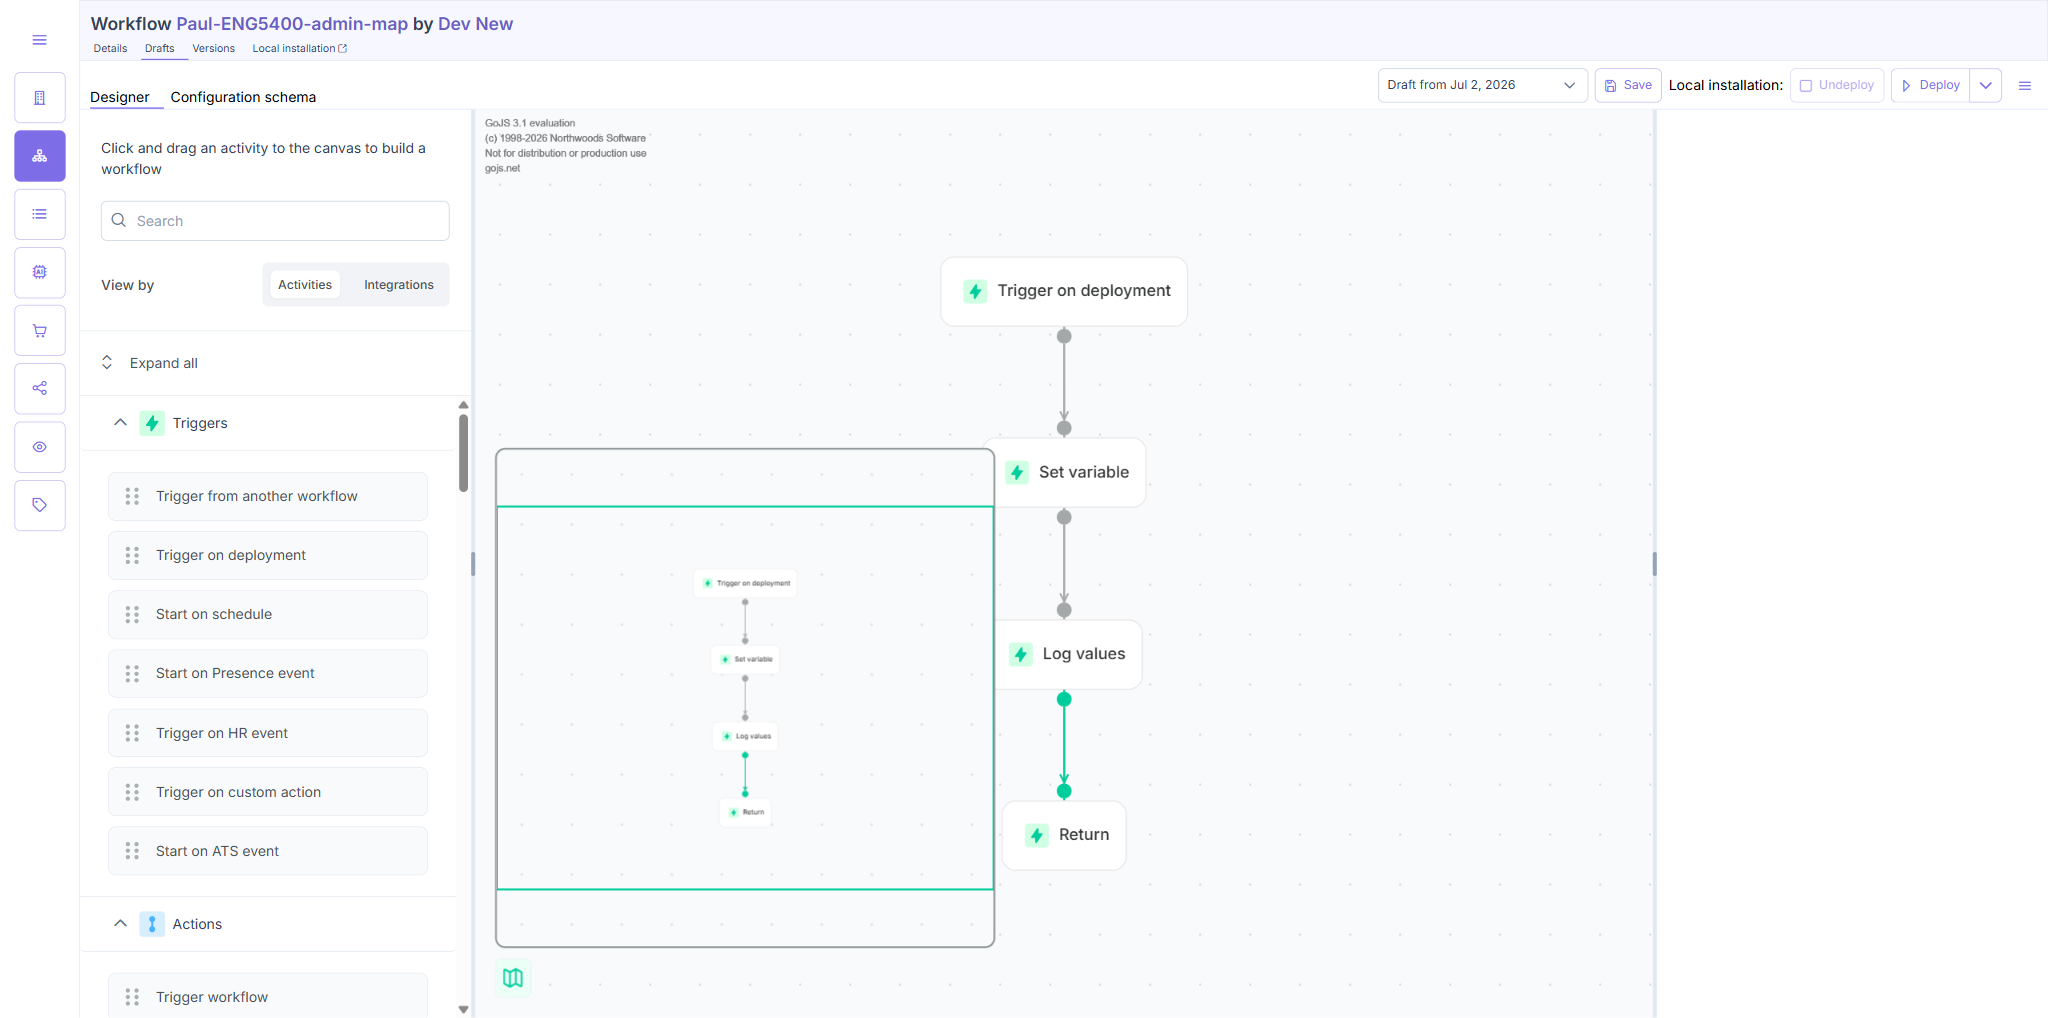2048x1018 pixels.
Task: Open the list icon in sidebar
Action: pyautogui.click(x=40, y=214)
